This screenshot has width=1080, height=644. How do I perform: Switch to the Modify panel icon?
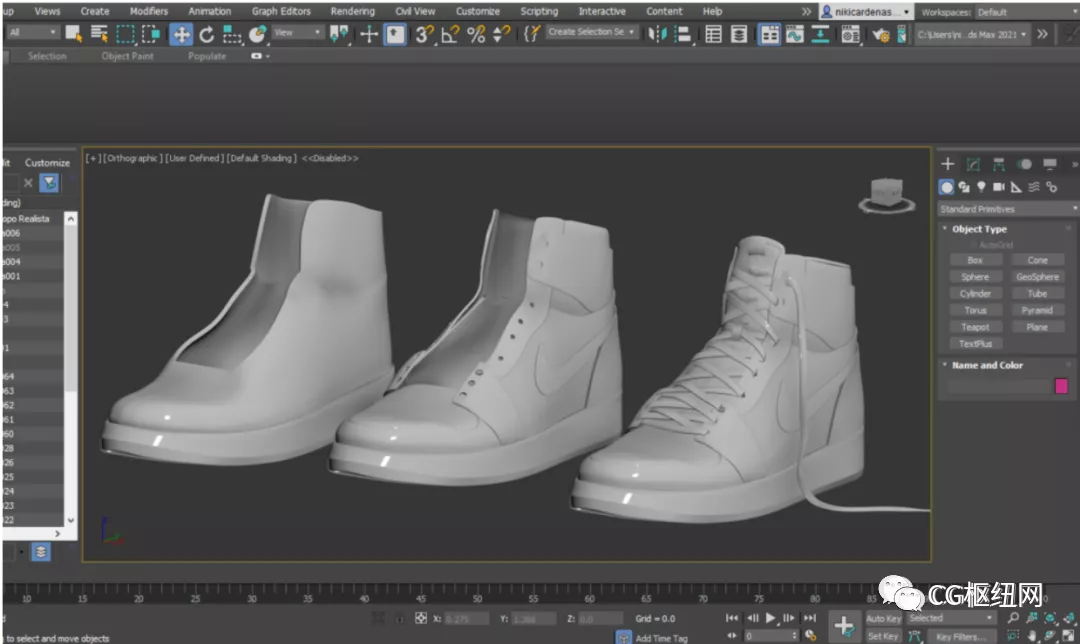click(973, 164)
